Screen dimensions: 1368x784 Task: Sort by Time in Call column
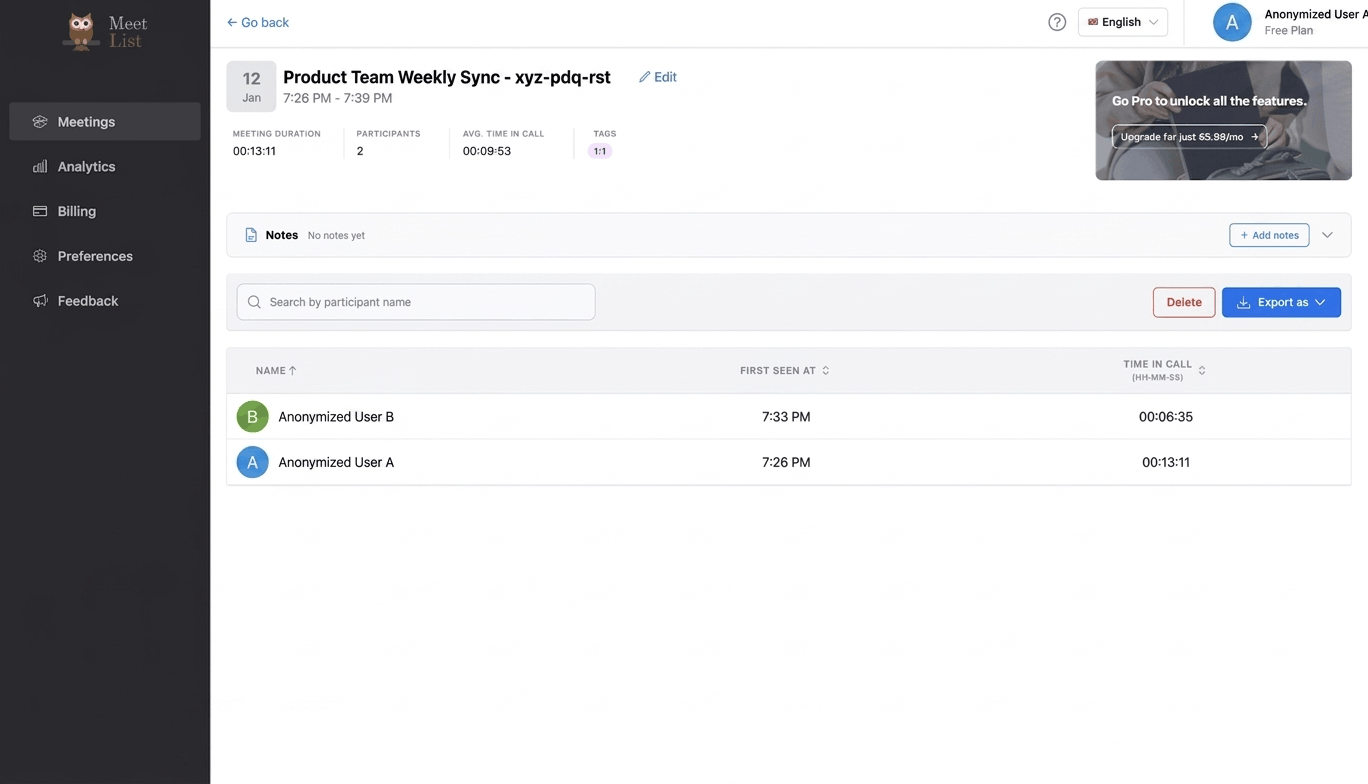[1164, 370]
